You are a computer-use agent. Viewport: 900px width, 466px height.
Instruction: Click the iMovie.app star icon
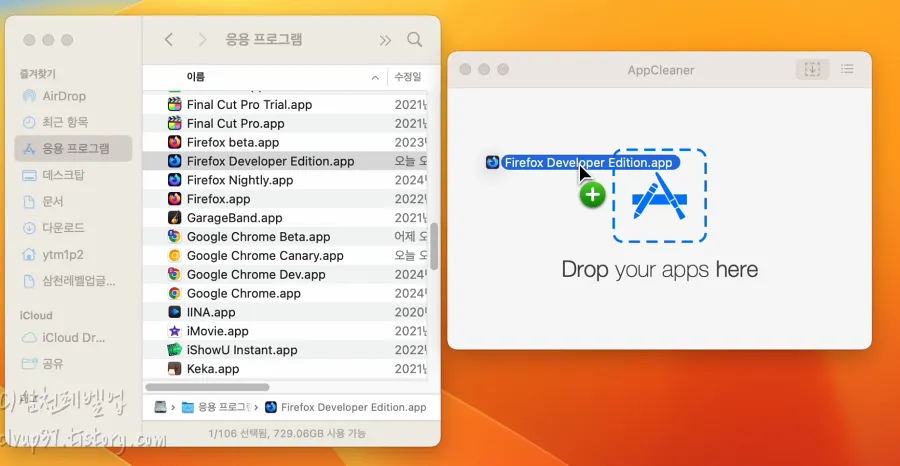coord(174,331)
